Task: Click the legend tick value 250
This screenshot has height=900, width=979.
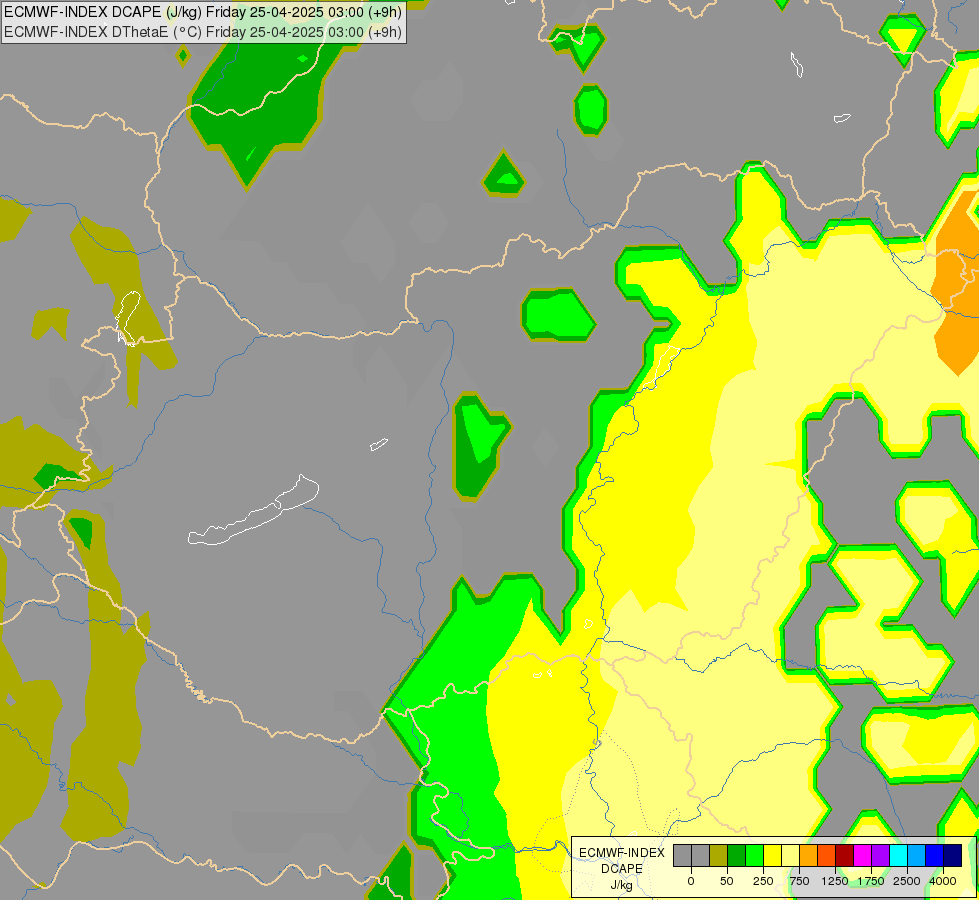Action: 763,881
